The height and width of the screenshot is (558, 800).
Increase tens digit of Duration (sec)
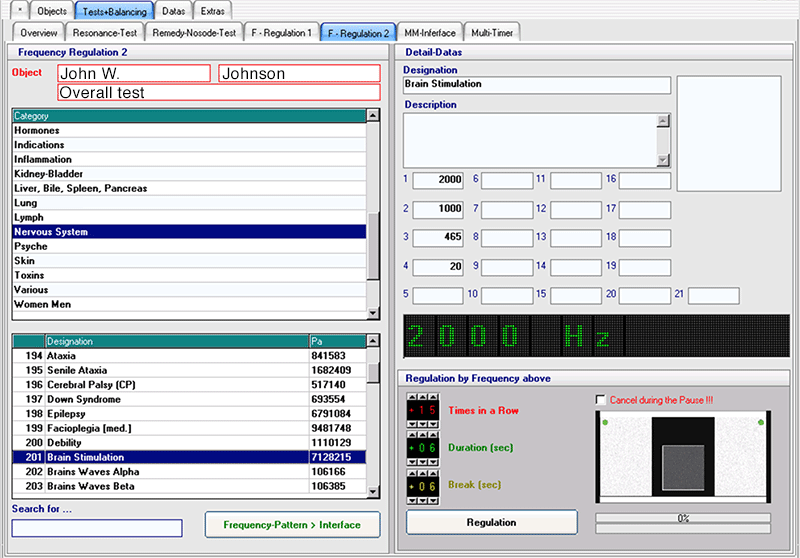coord(422,435)
